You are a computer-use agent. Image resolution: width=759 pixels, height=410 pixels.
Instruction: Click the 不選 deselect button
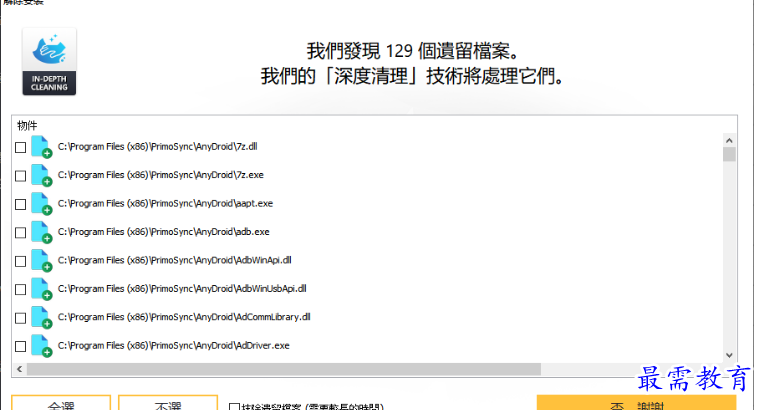[168, 403]
